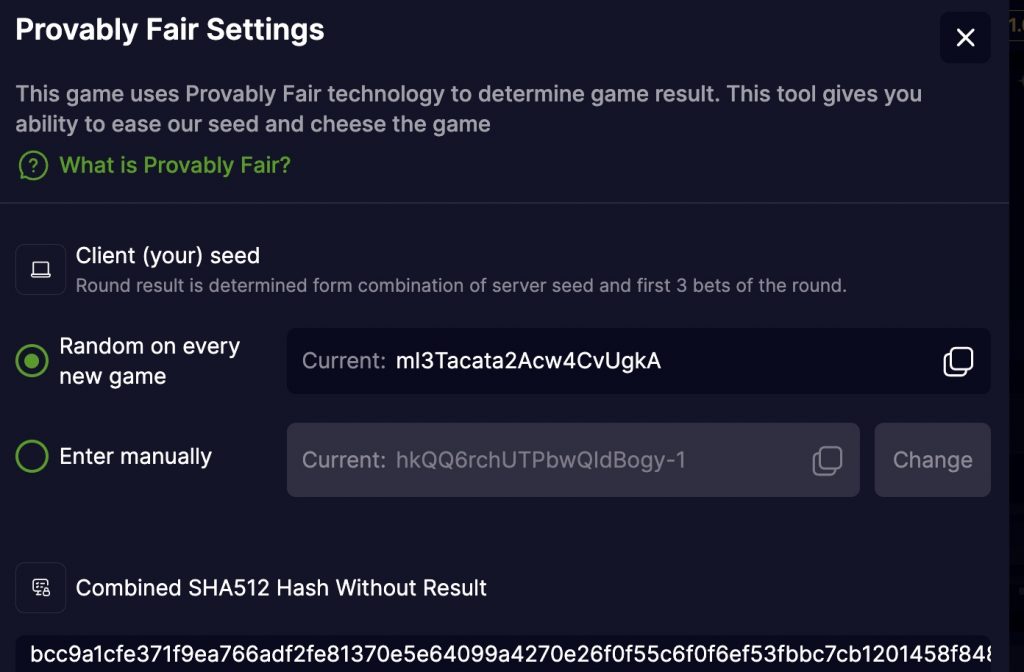1024x672 pixels.
Task: Click the Enter manually label text
Action: (x=135, y=456)
